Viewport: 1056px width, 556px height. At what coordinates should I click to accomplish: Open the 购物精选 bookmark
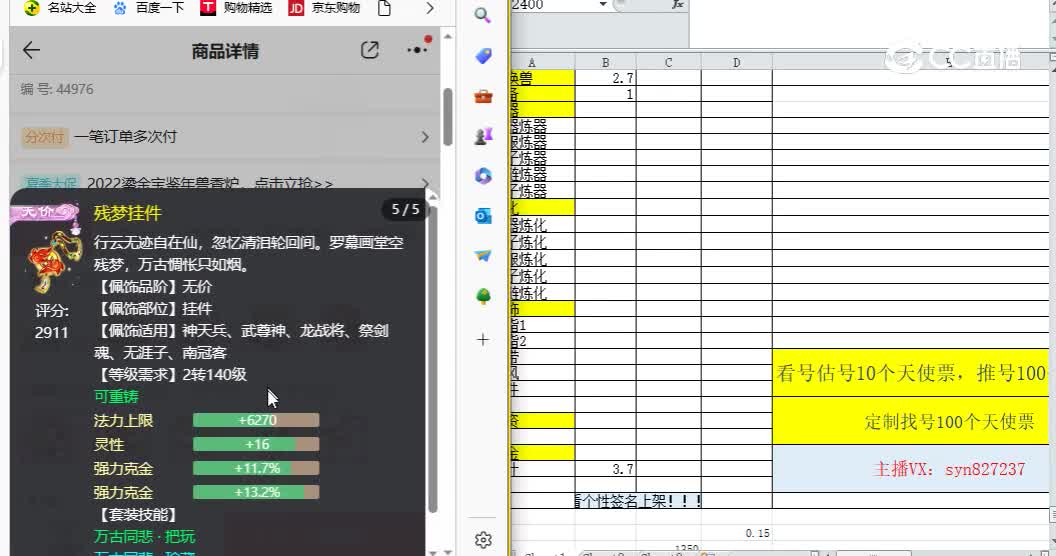(236, 8)
